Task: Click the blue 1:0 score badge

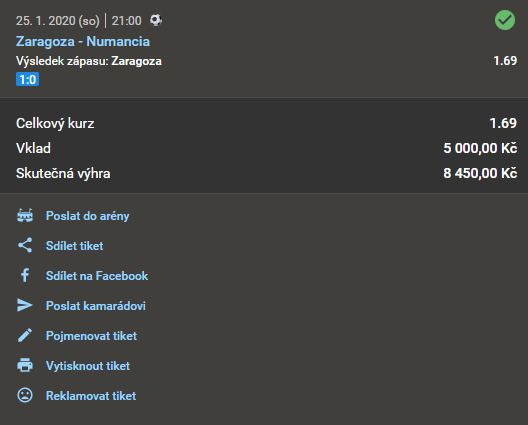Action: (x=28, y=79)
